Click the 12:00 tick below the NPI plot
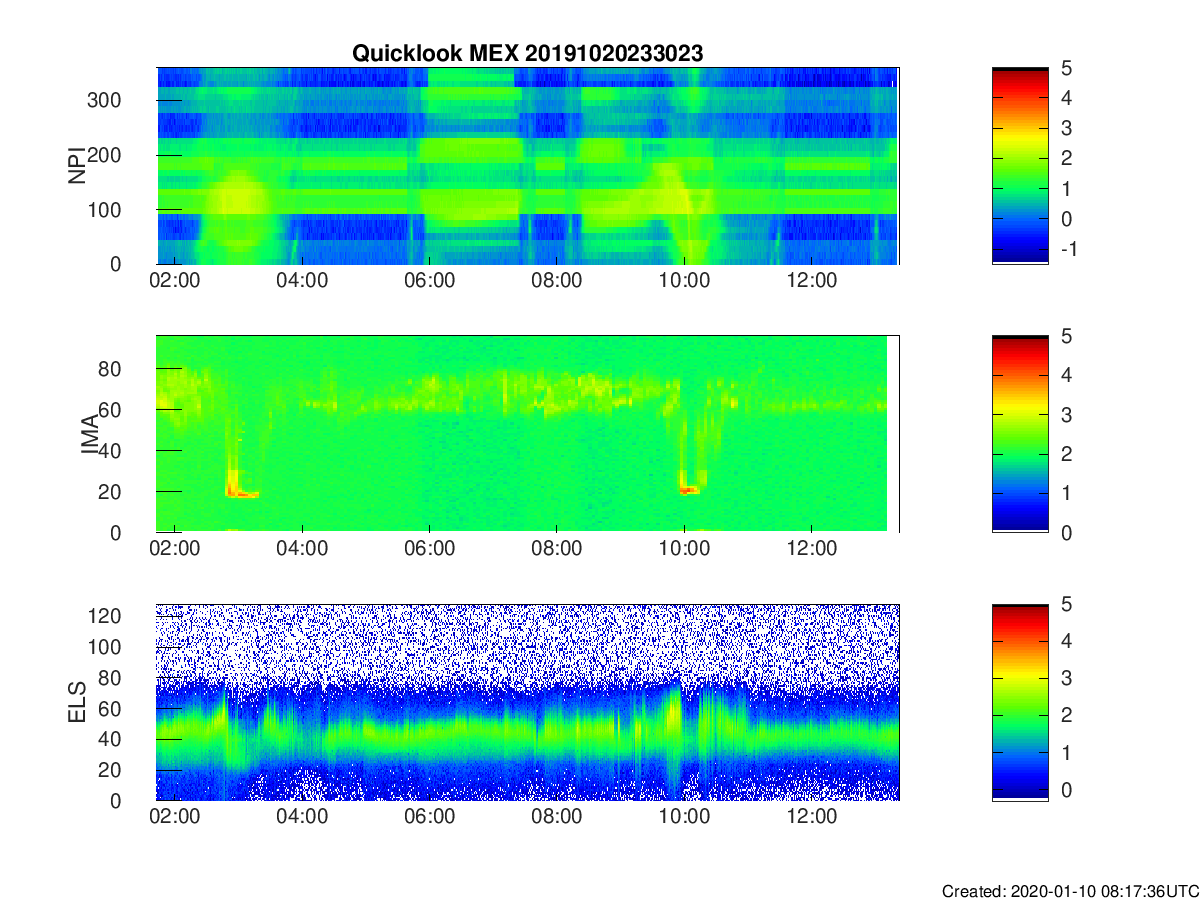 [812, 282]
